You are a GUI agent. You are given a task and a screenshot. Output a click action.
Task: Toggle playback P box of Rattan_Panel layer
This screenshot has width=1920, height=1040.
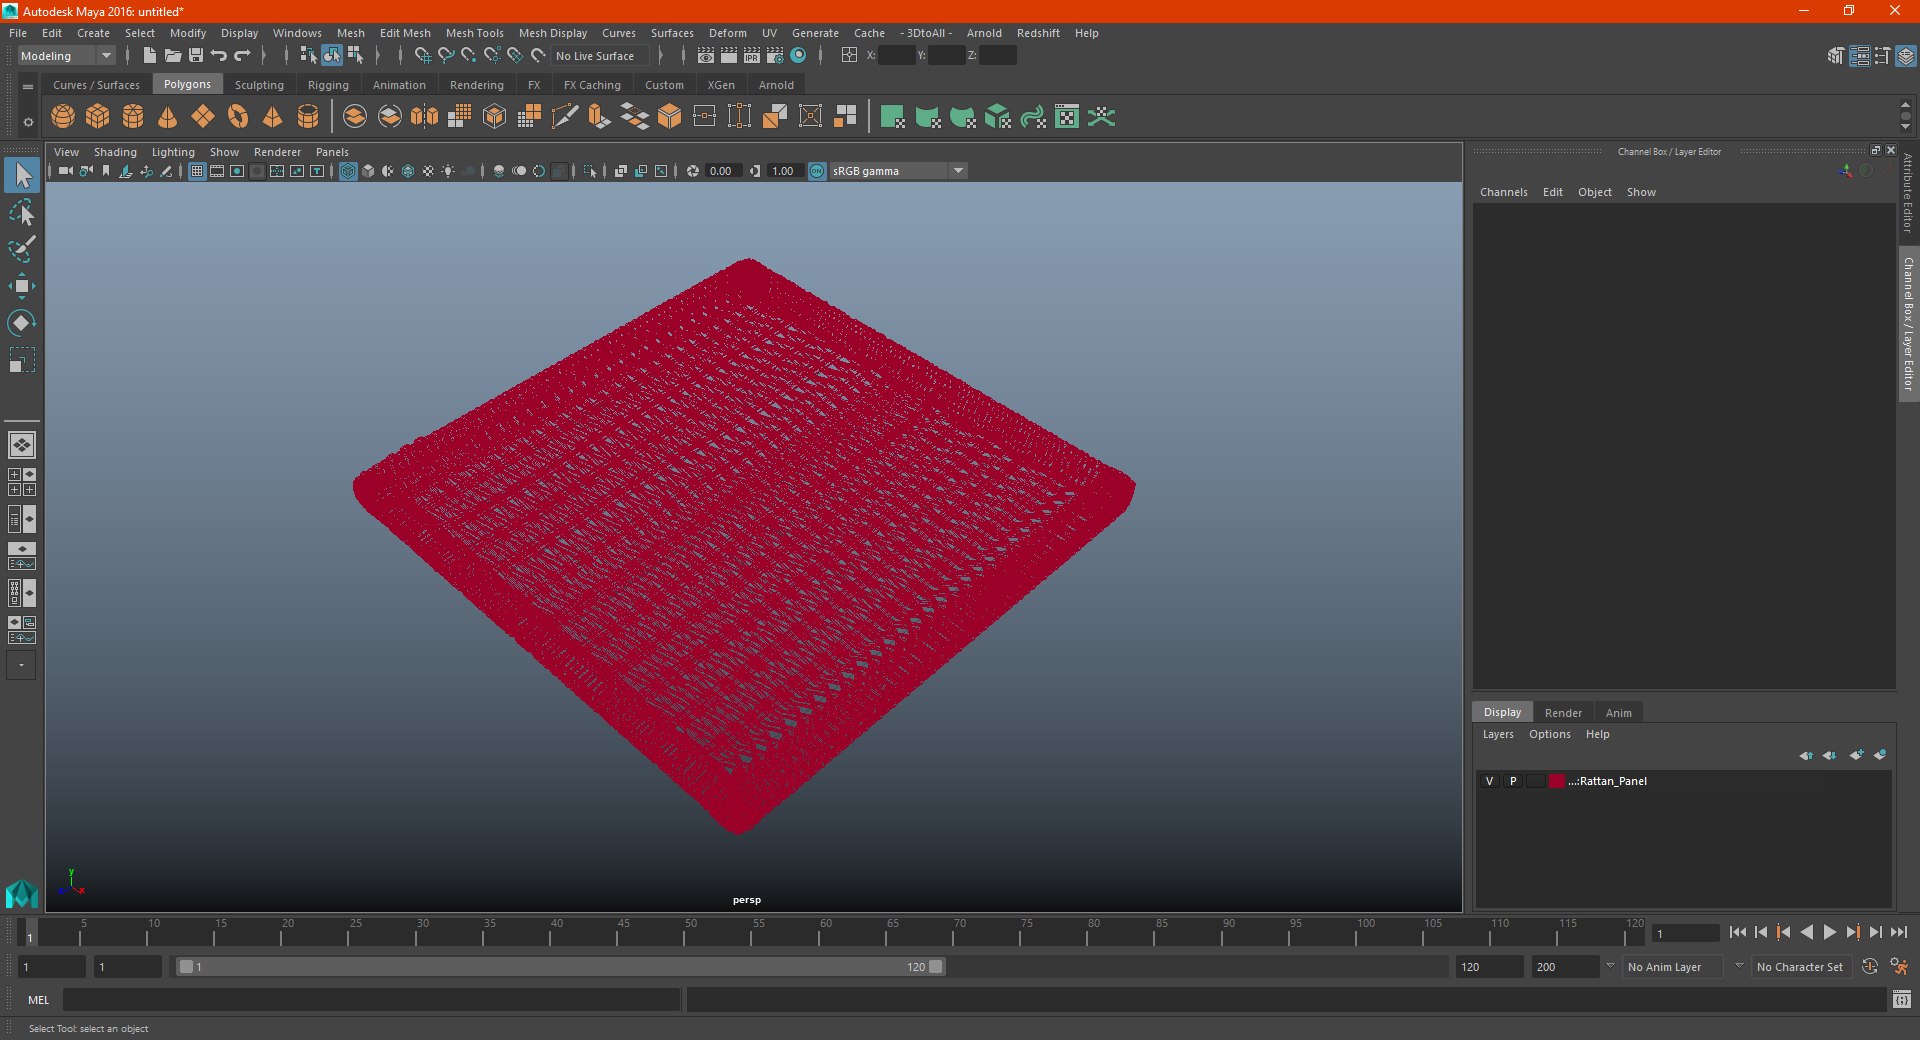(1513, 781)
